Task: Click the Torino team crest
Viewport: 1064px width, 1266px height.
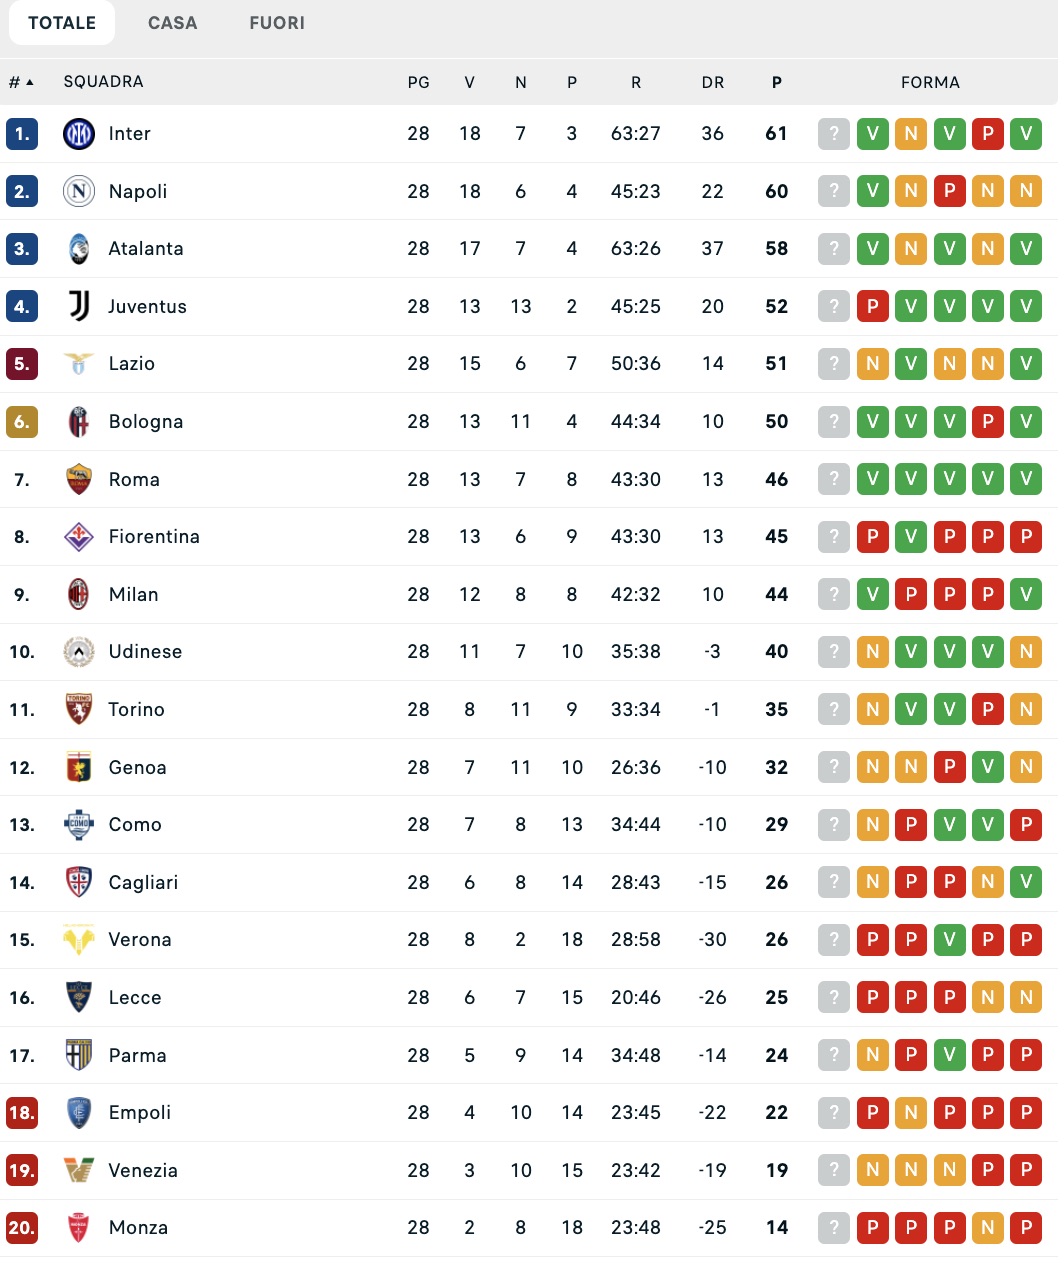Action: (x=79, y=710)
